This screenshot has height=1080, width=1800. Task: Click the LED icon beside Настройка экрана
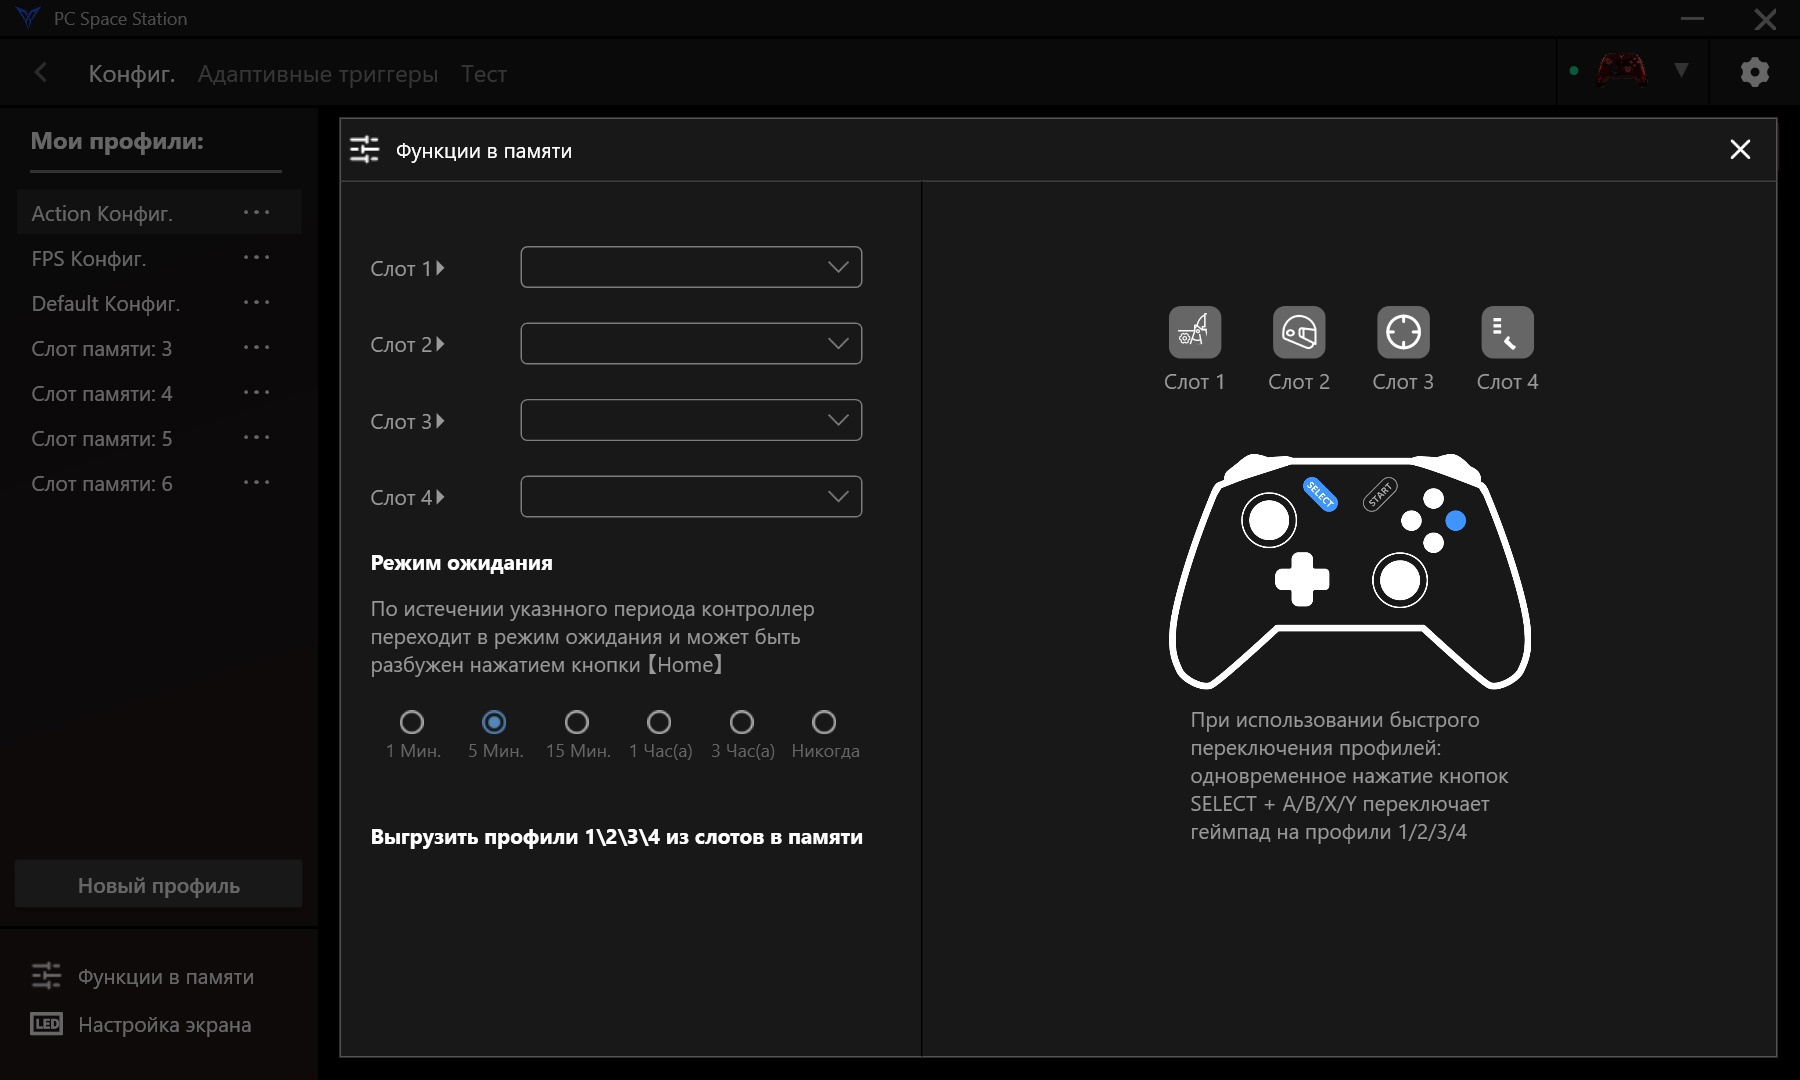tap(46, 1024)
